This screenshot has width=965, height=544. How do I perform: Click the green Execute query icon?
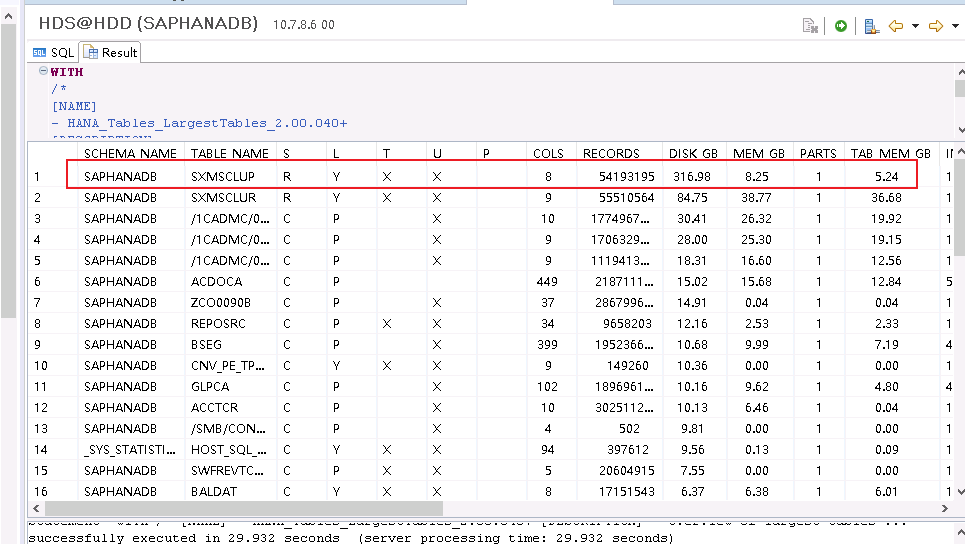click(x=841, y=26)
